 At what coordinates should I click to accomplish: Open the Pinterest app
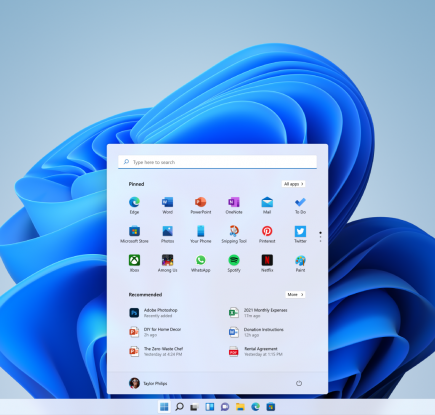click(x=267, y=234)
